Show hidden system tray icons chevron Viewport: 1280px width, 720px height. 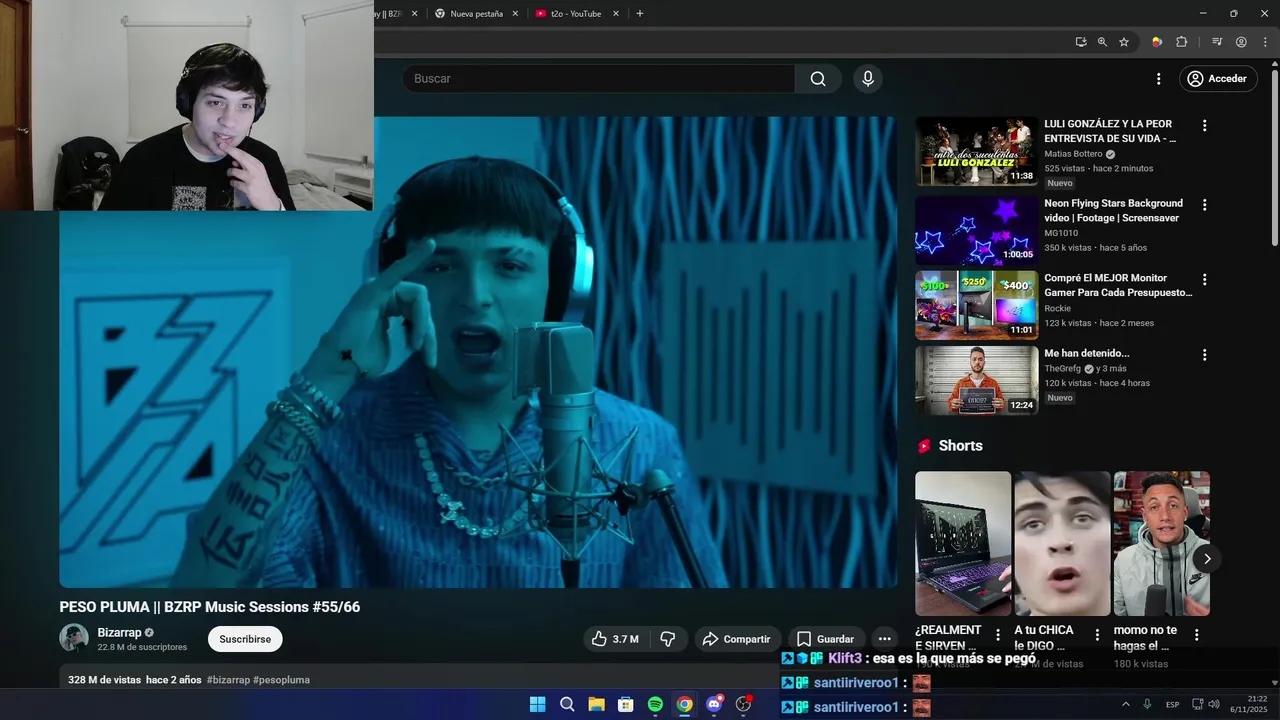pos(1125,705)
